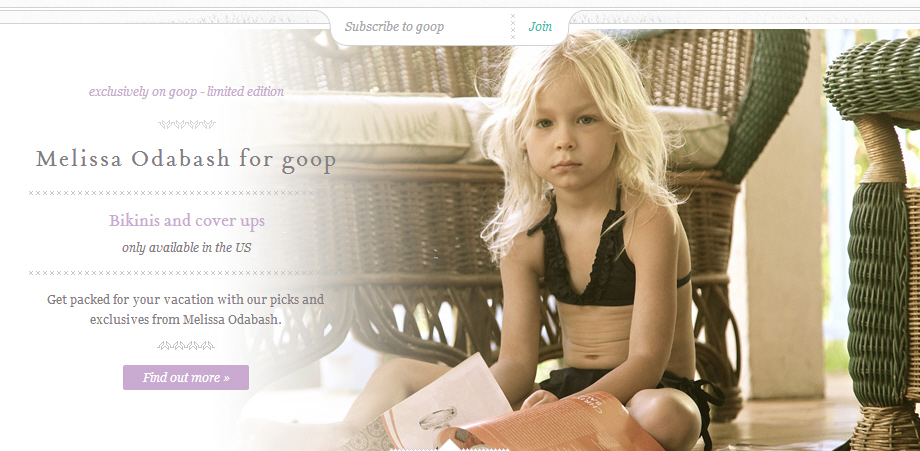
Task: Click the orange magazine cover in the photo
Action: [563, 422]
